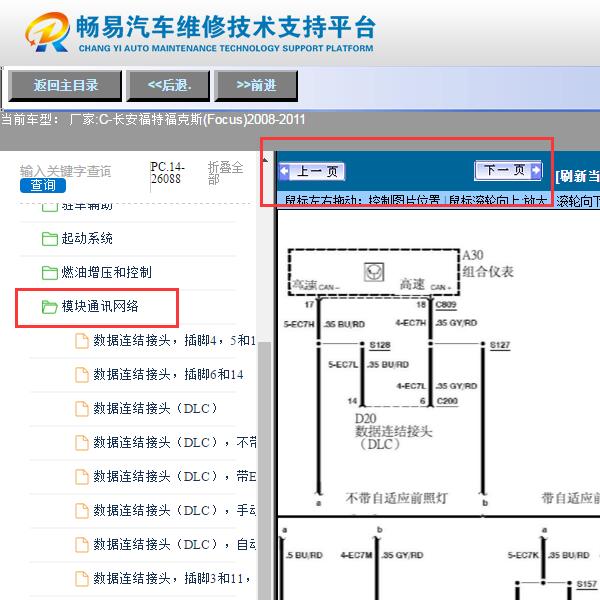Click the small scroll-up arrow above scrollbar

[264, 159]
